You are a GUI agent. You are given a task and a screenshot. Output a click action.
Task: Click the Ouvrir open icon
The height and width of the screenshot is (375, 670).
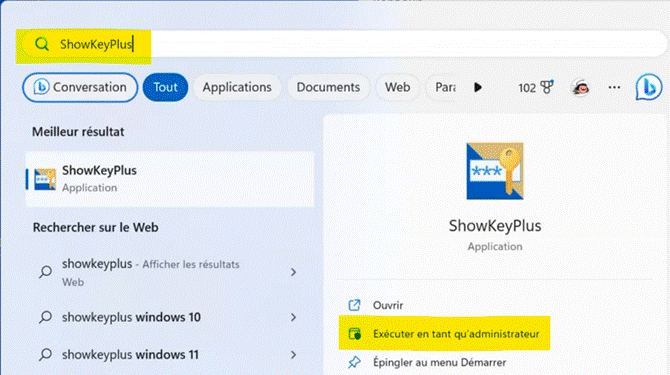pos(354,305)
